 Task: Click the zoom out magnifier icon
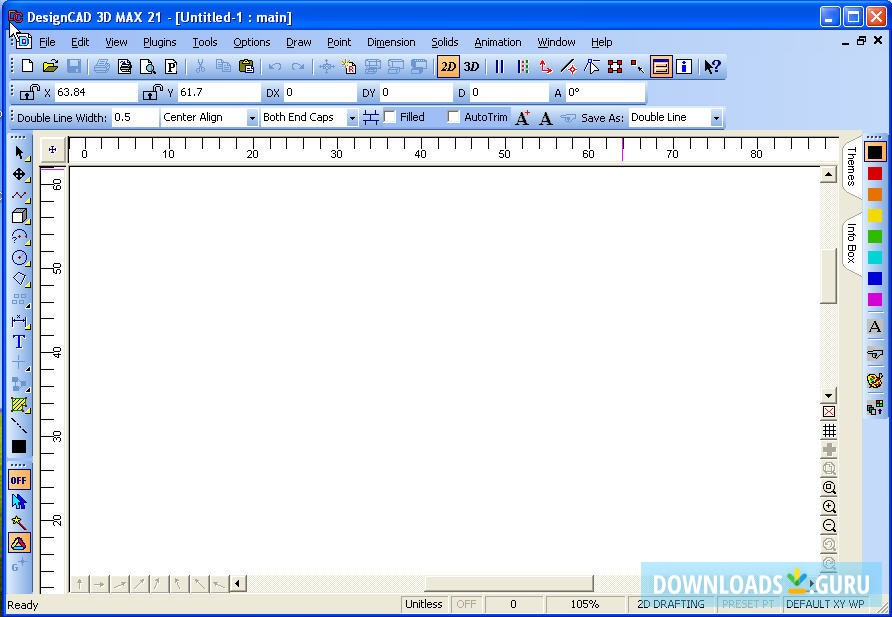[x=829, y=525]
